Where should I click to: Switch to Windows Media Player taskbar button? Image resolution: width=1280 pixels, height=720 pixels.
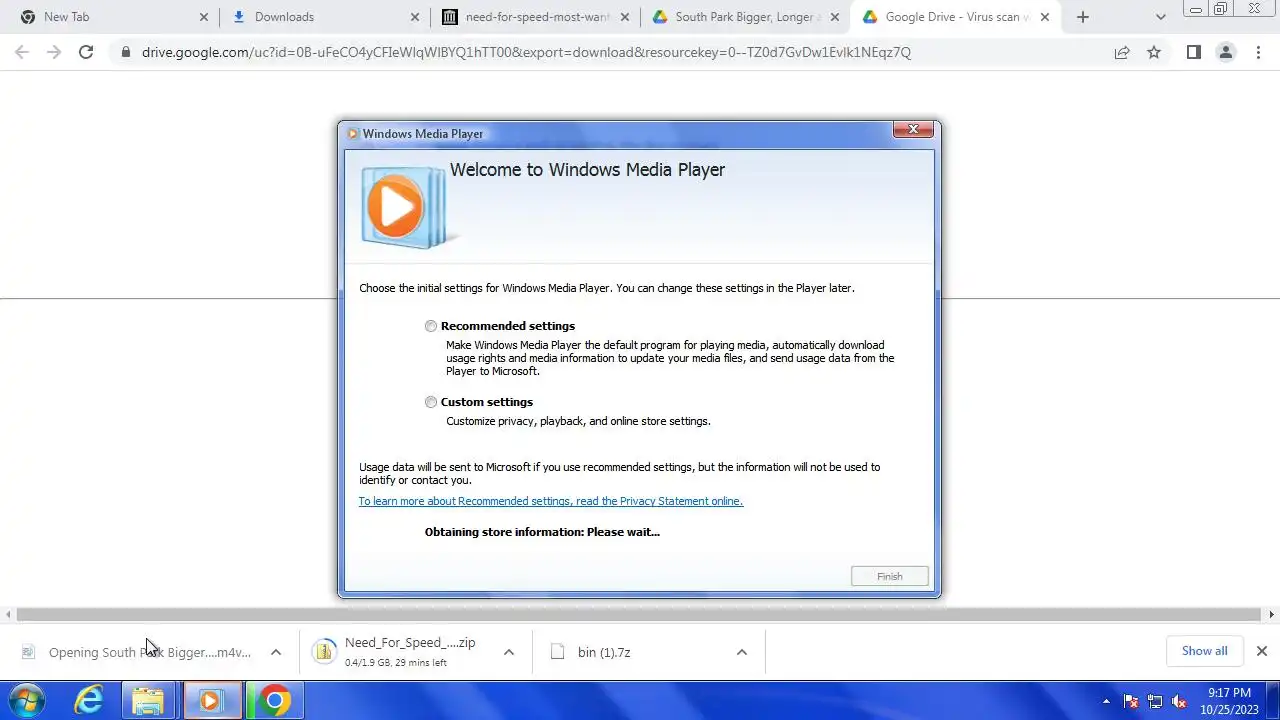coord(210,701)
